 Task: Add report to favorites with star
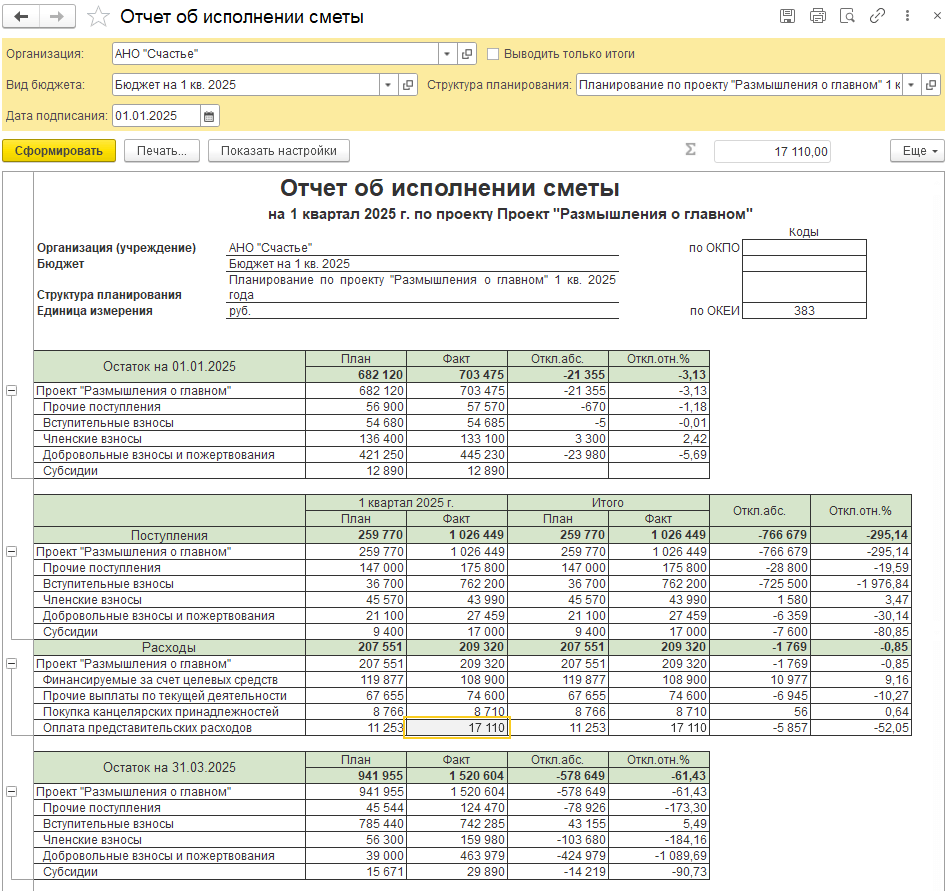[98, 17]
